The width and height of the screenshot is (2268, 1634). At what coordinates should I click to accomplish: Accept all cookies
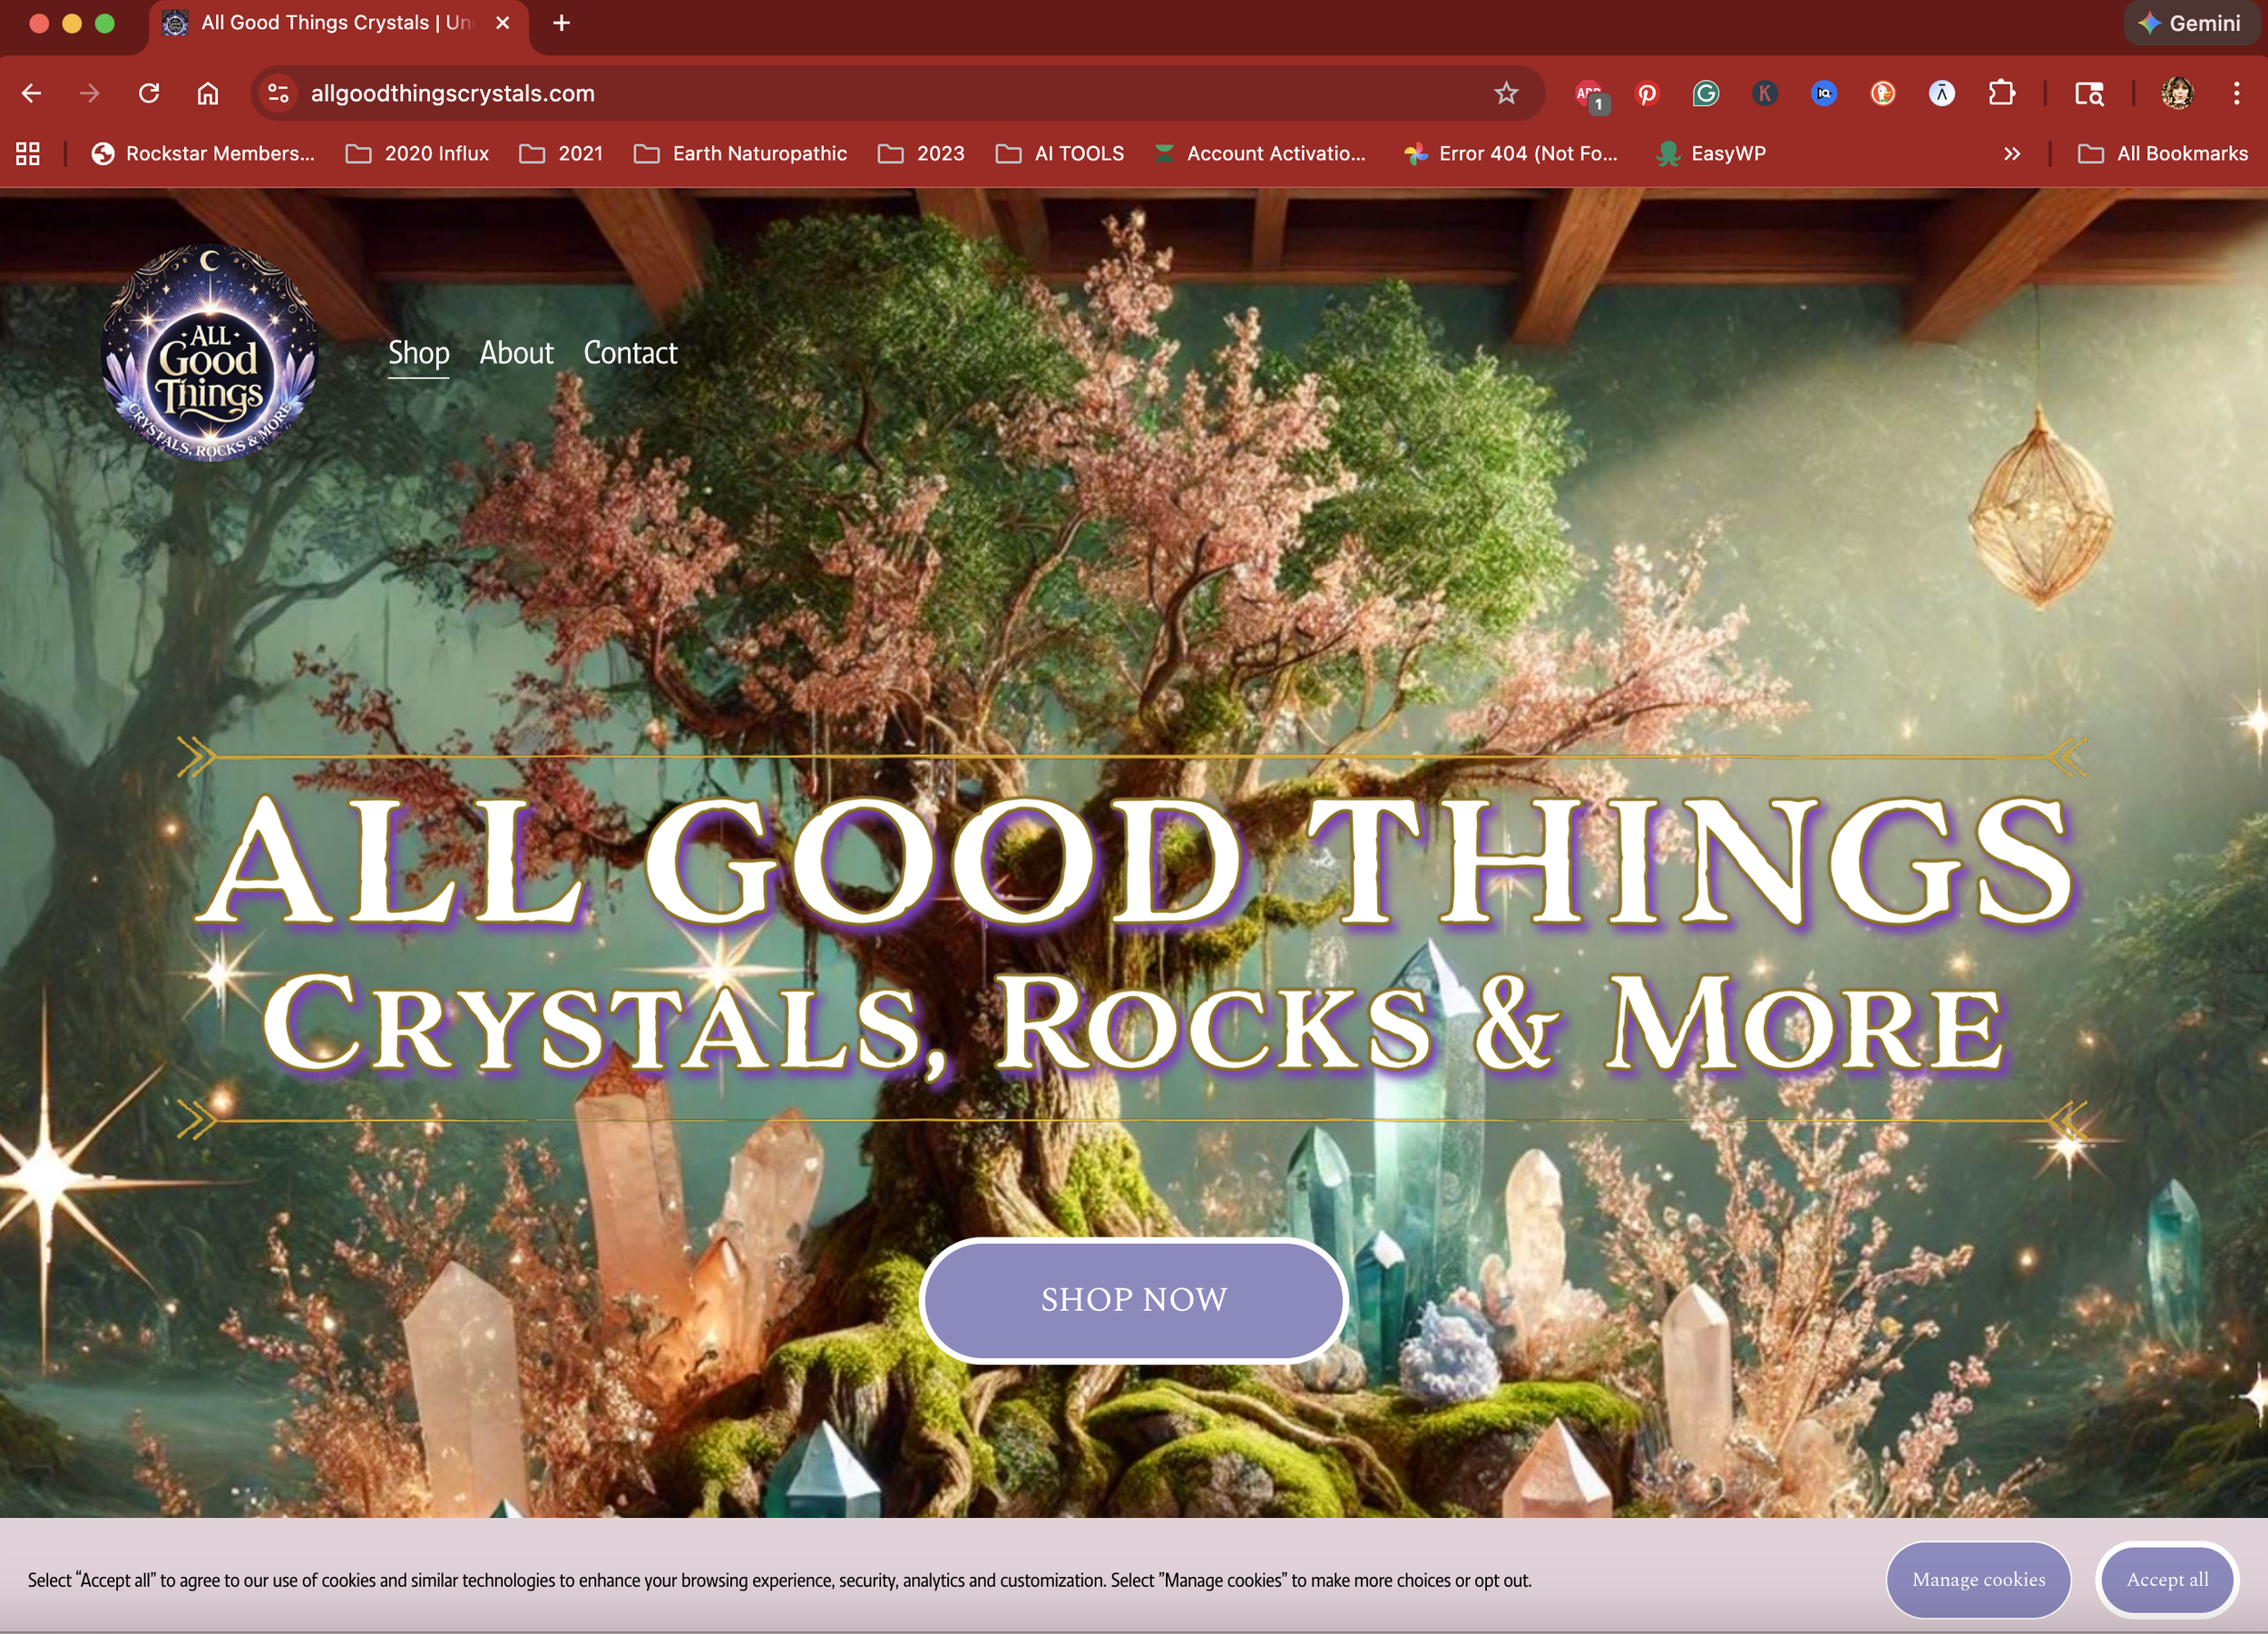(2166, 1579)
